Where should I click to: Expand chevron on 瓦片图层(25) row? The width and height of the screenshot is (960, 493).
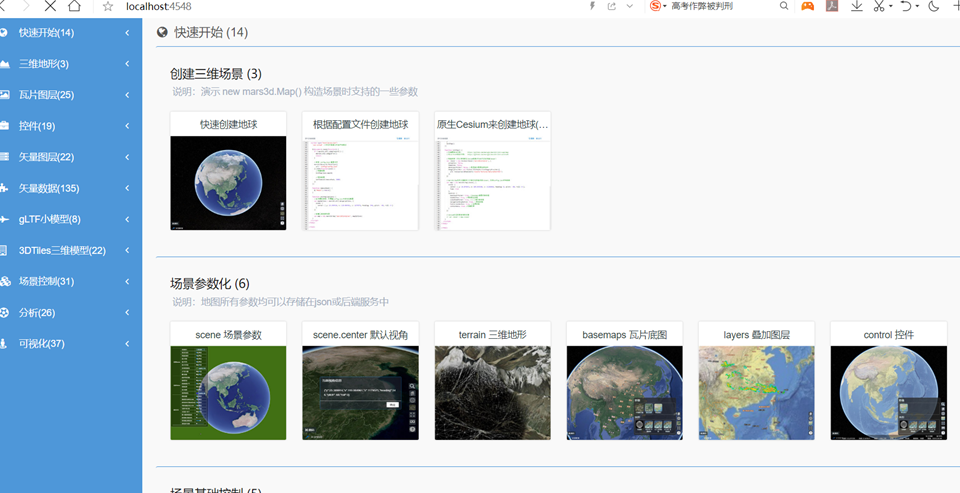pyautogui.click(x=127, y=95)
